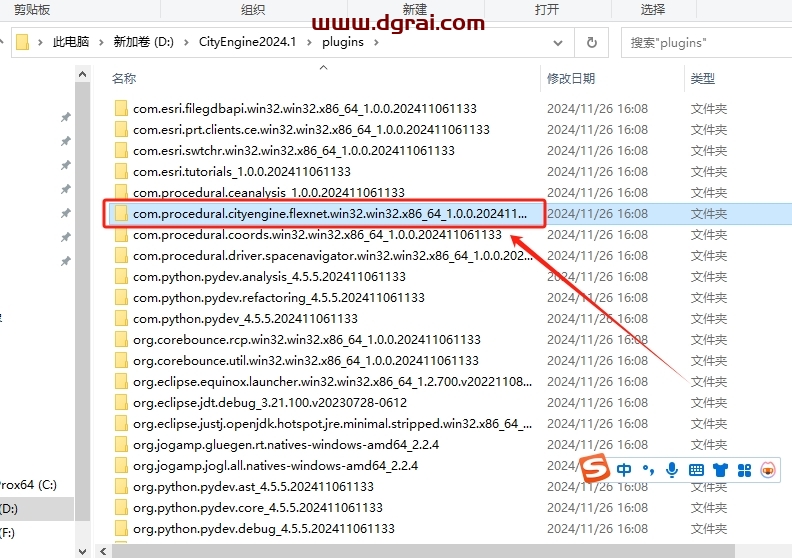
Task: Open Sogou skin shop shirt icon
Action: pos(719,469)
